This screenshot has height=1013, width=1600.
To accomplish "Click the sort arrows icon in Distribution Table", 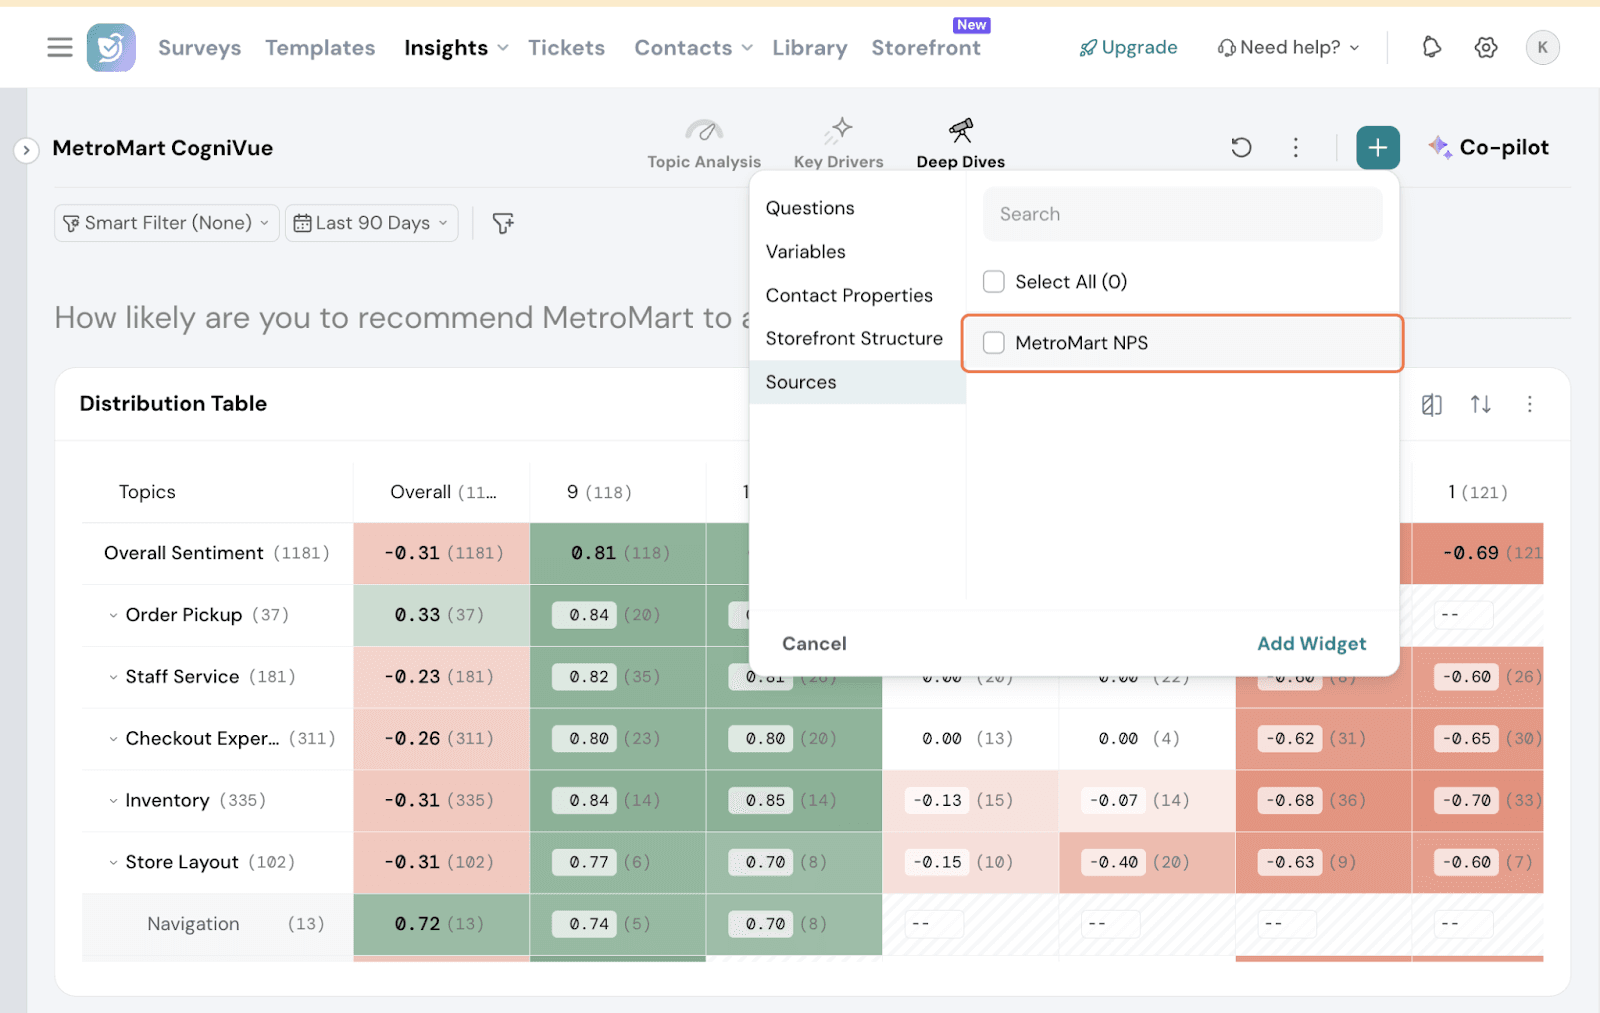I will click(1480, 404).
